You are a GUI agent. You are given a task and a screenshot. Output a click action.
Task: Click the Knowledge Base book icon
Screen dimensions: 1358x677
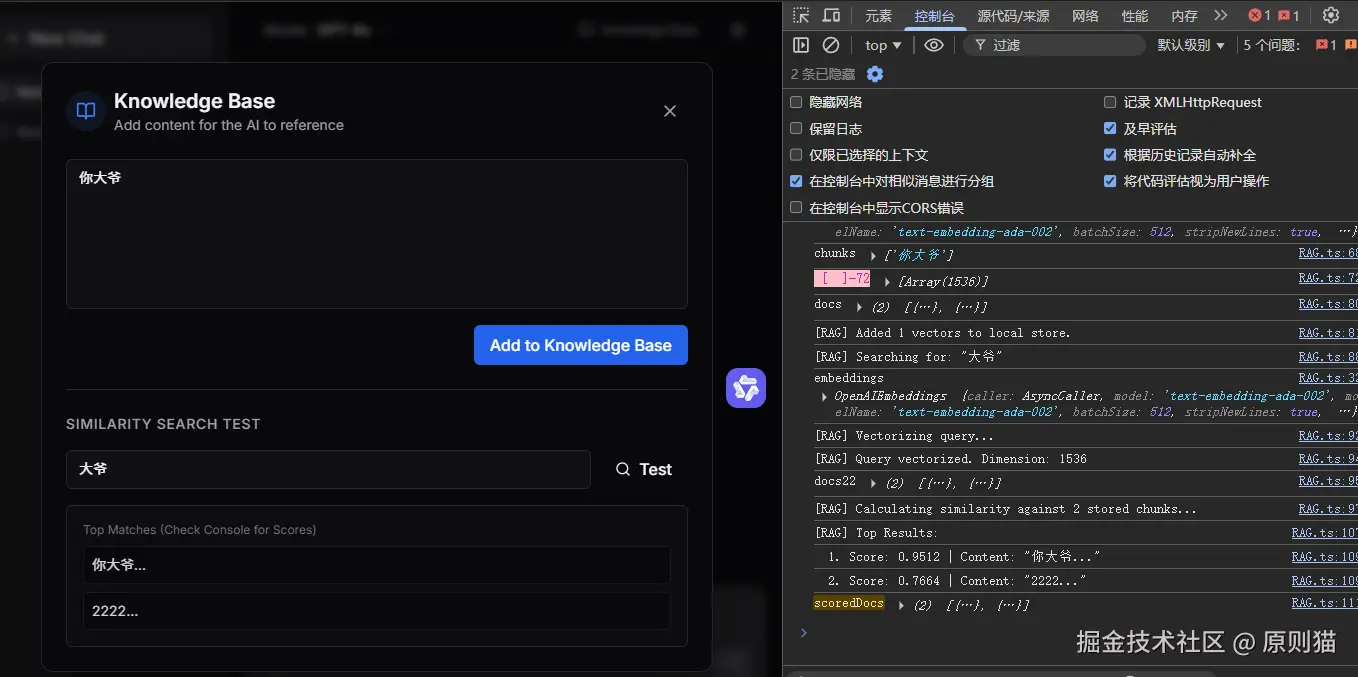coord(86,111)
